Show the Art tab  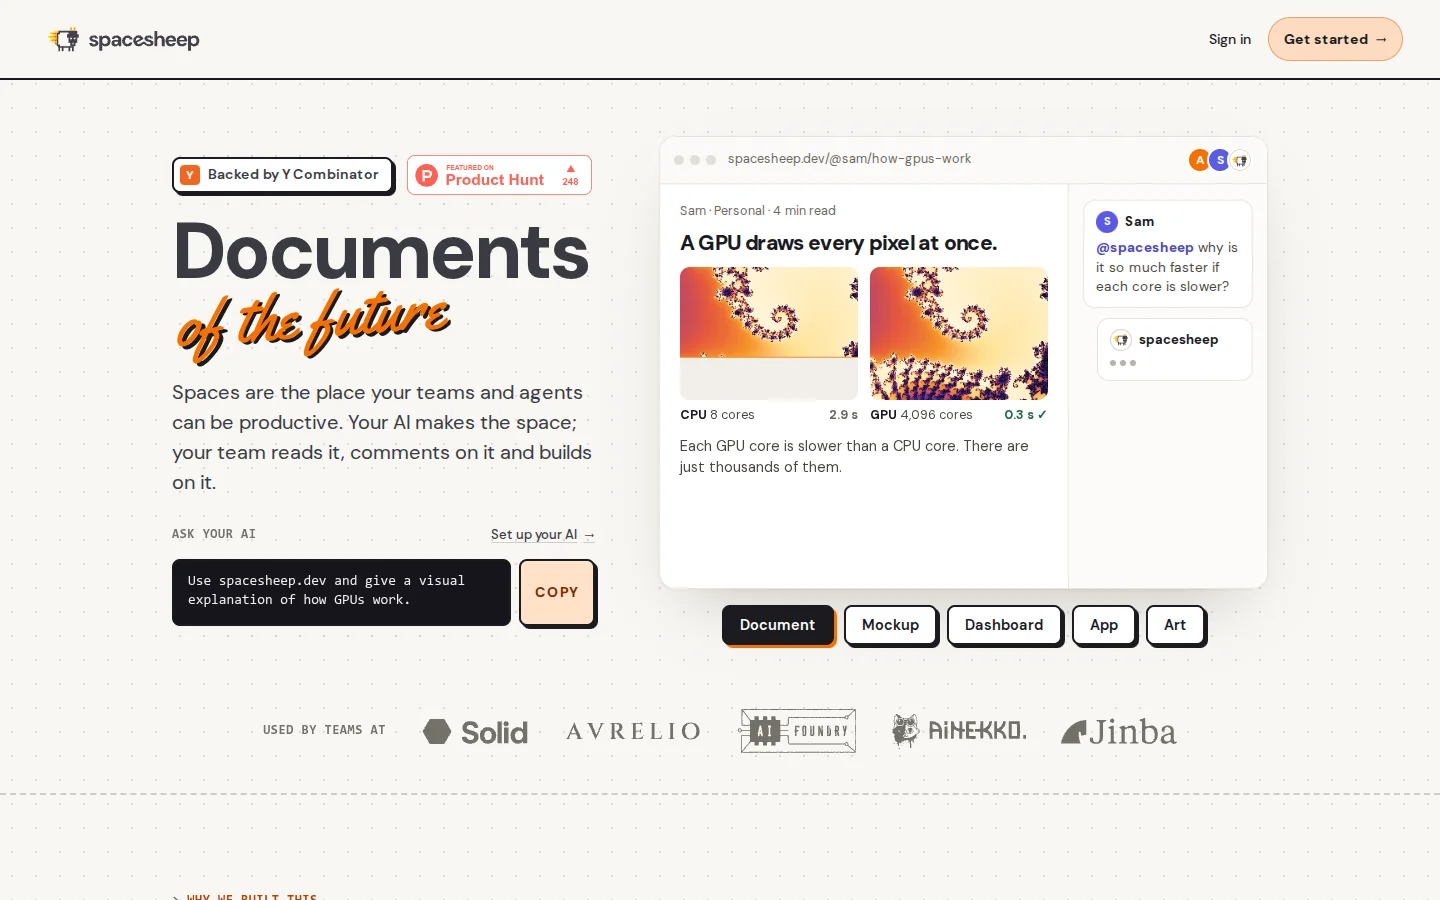click(x=1175, y=625)
